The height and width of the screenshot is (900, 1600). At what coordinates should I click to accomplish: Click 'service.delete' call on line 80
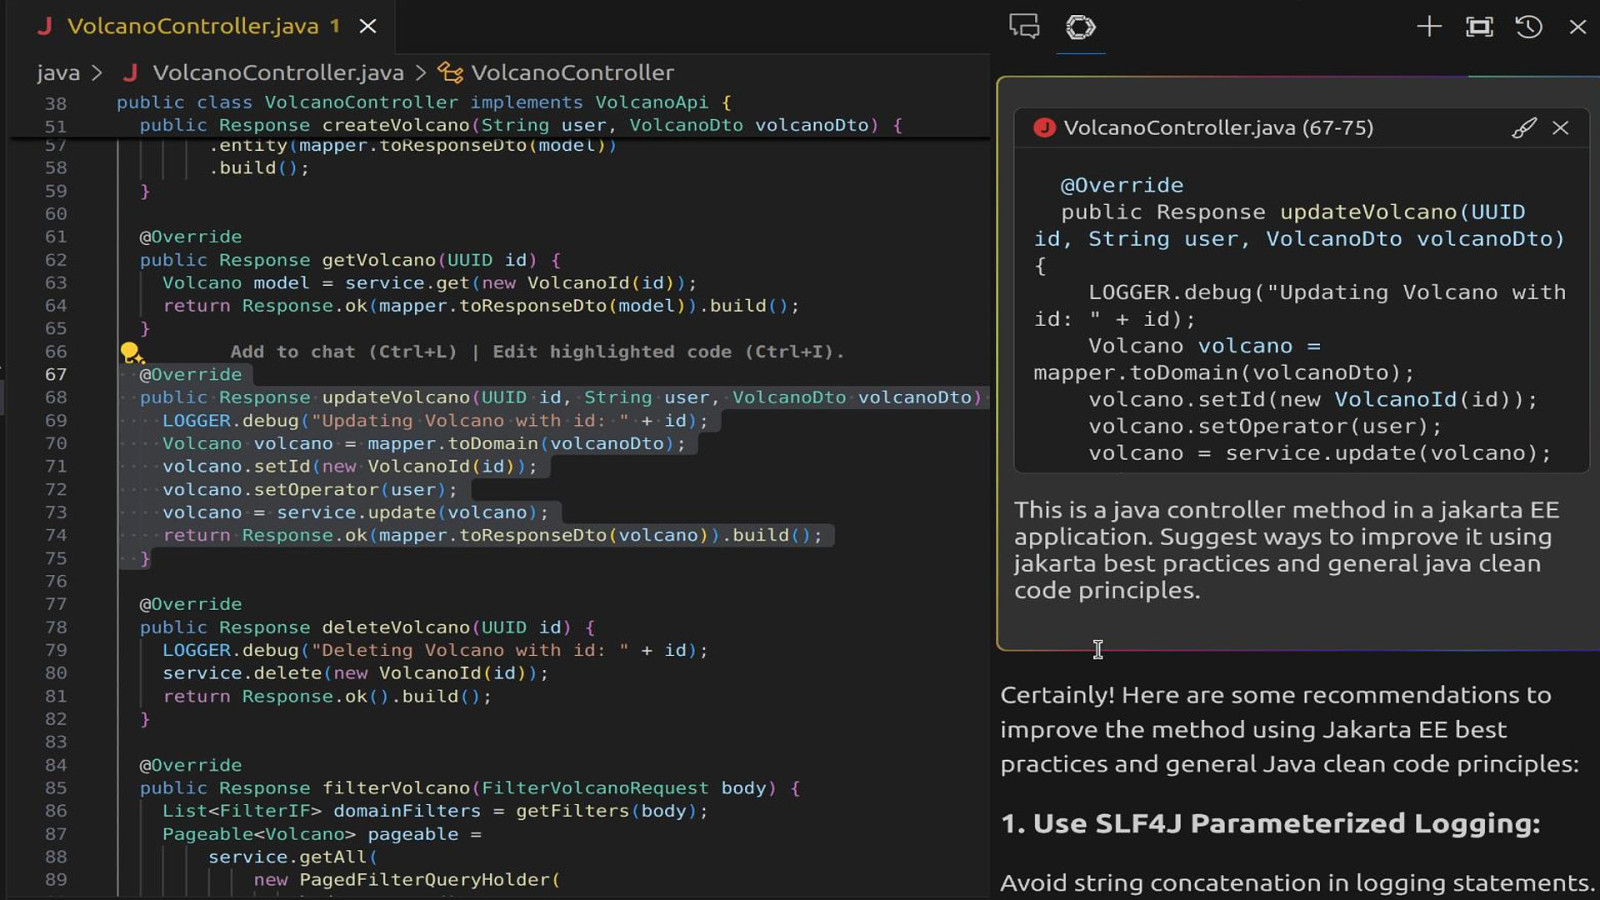[x=242, y=674]
